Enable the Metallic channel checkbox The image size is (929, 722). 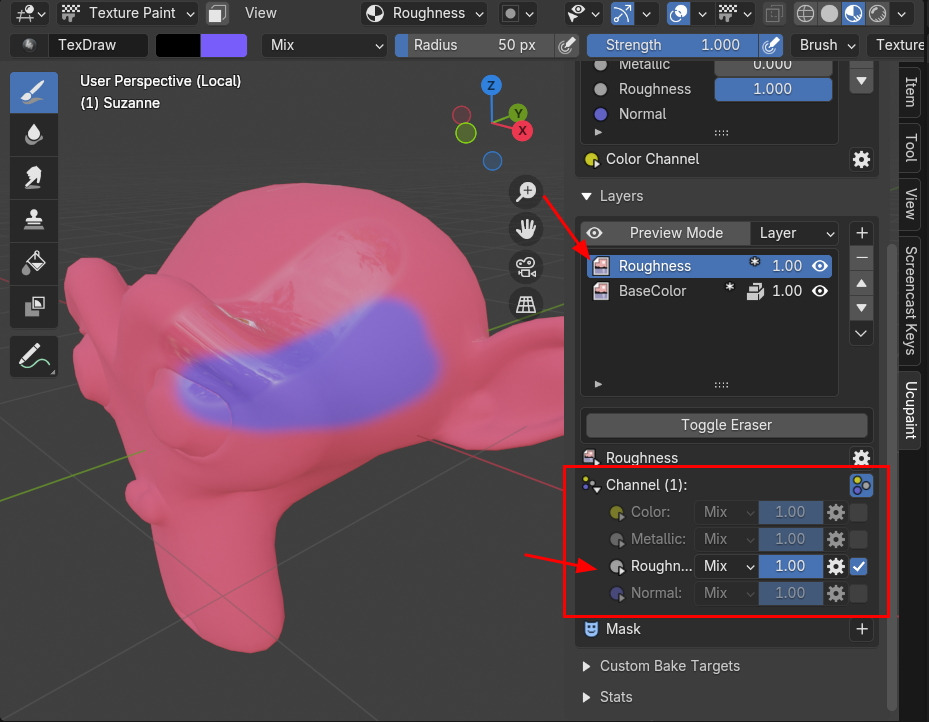click(x=858, y=540)
